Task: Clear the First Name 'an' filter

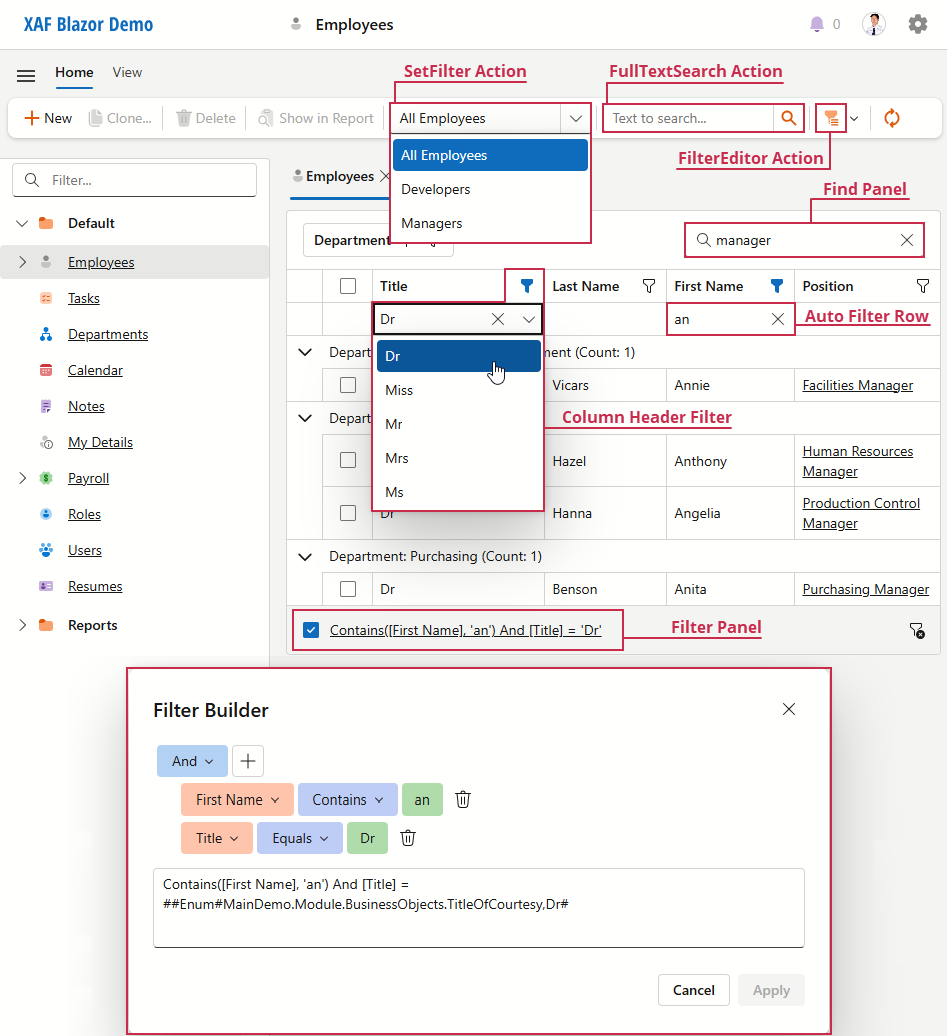Action: [x=778, y=319]
